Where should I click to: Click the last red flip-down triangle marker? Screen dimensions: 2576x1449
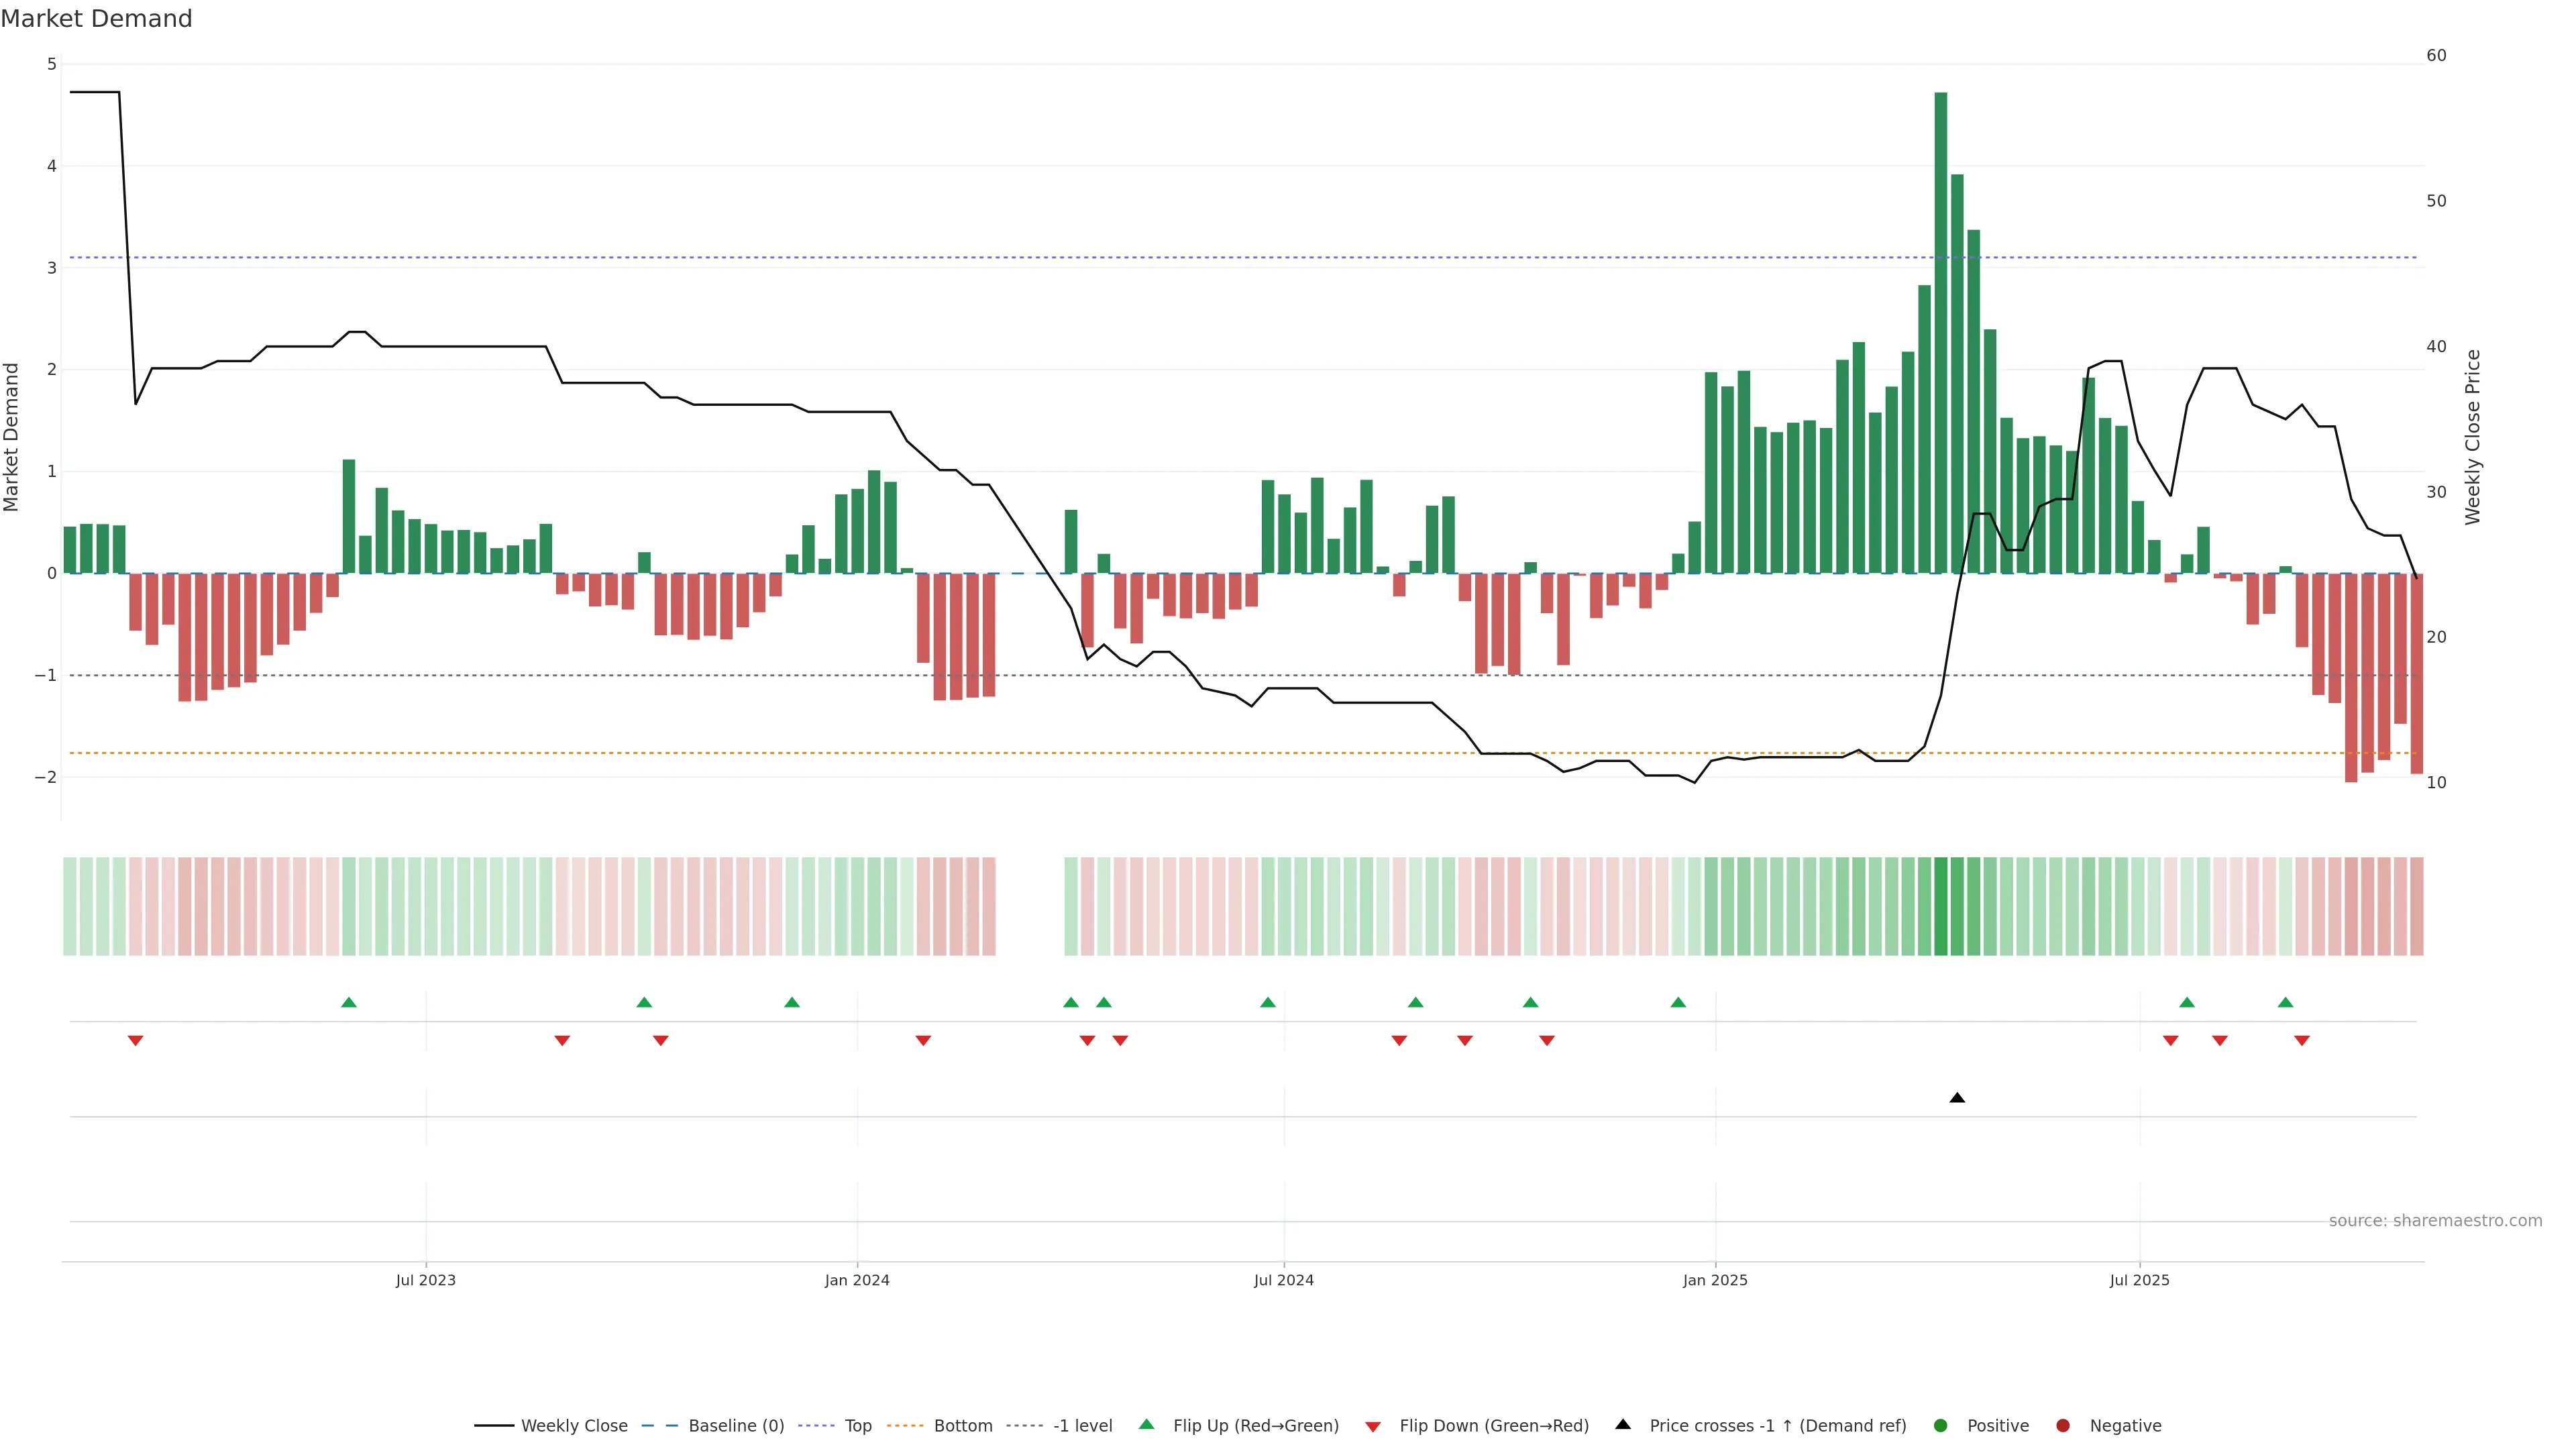[2302, 1041]
